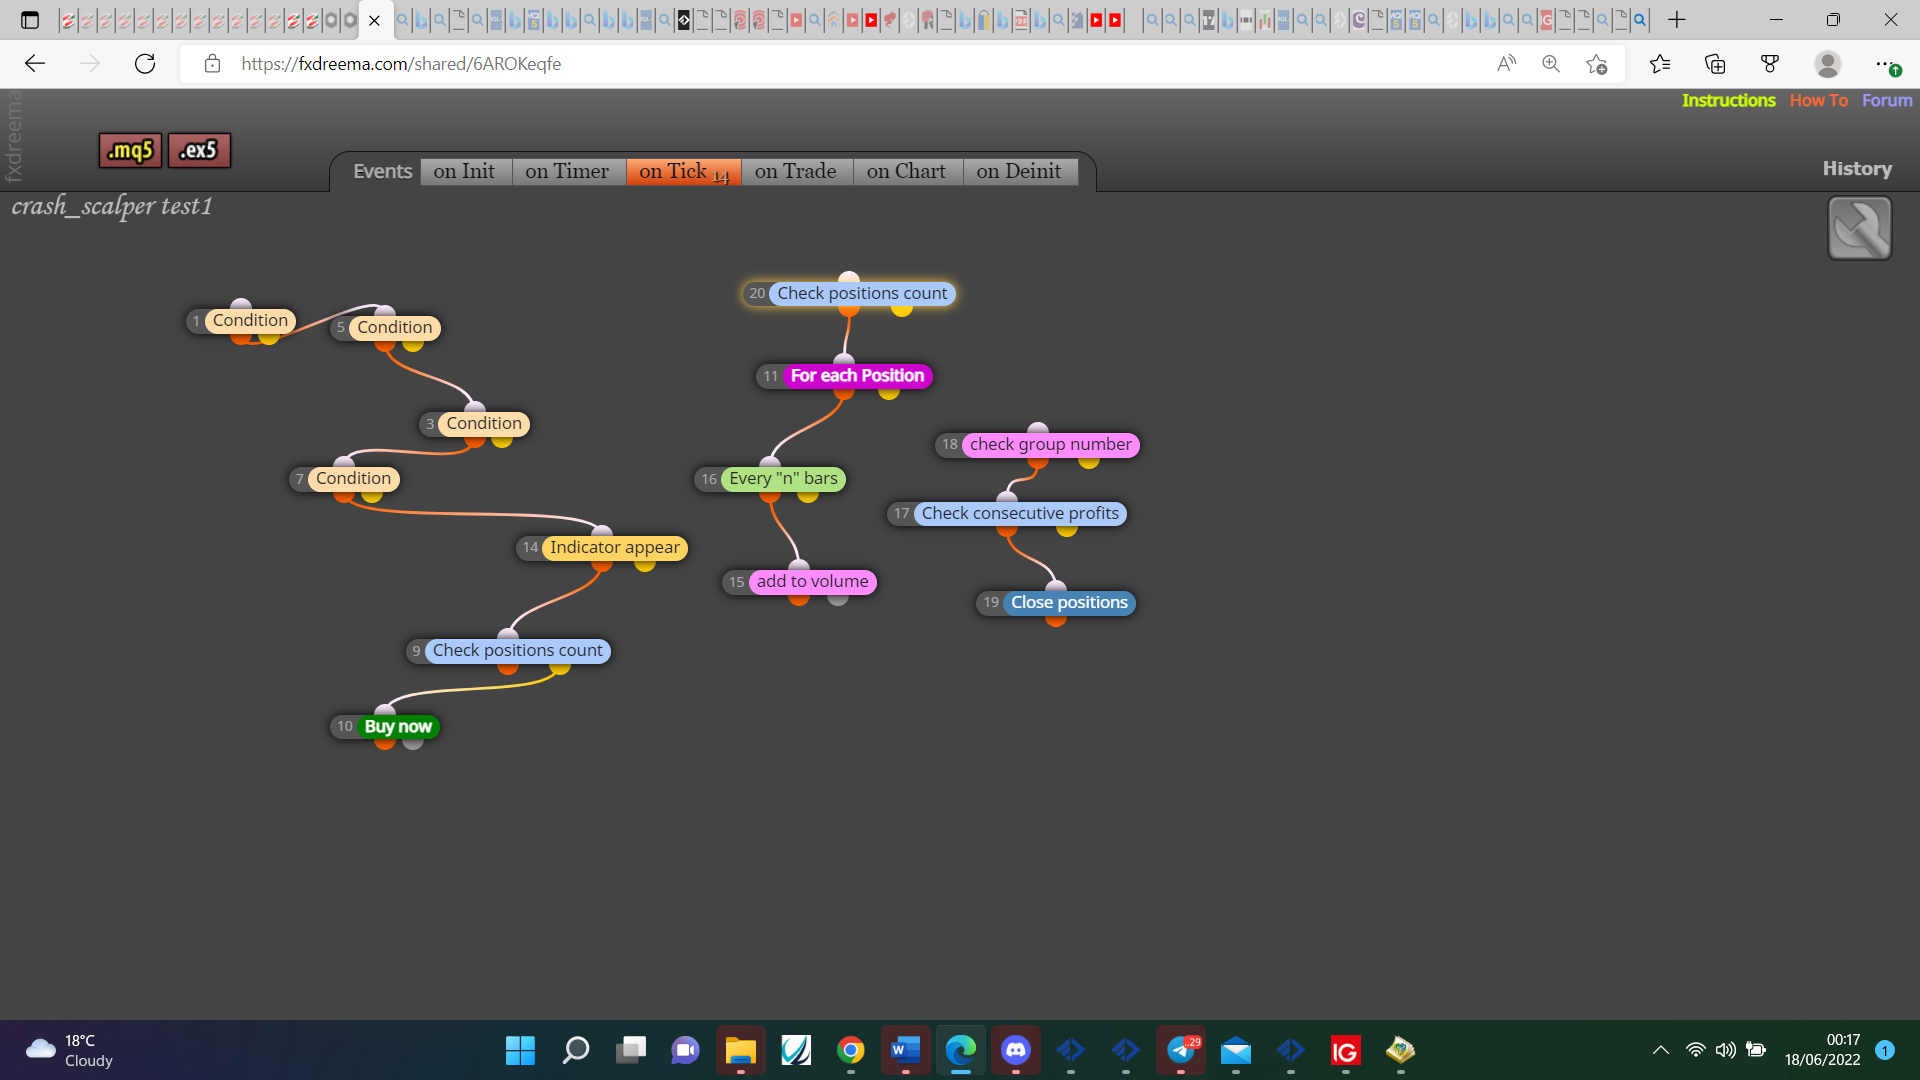The image size is (1920, 1080).
Task: Open the Forum link
Action: click(1887, 100)
